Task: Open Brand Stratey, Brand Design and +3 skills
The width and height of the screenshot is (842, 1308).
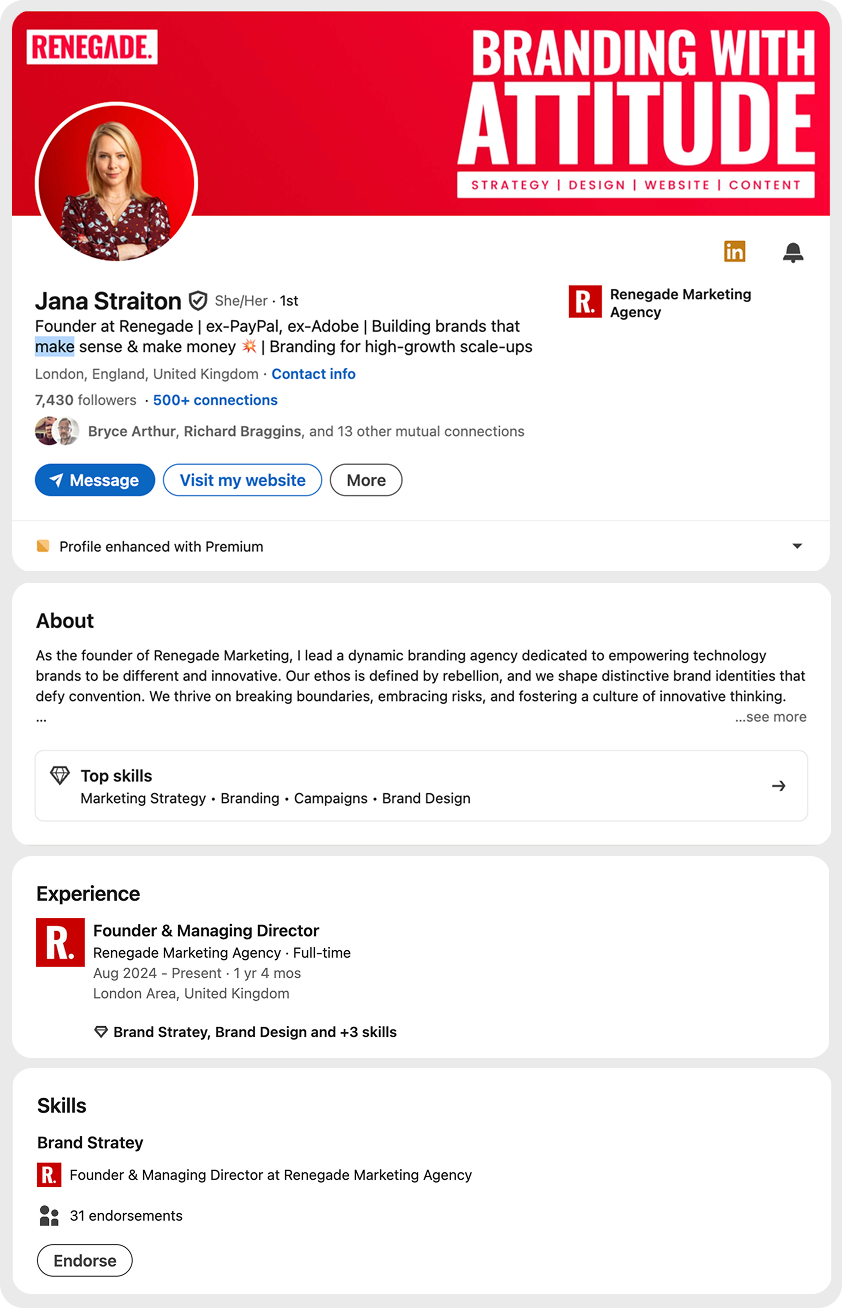Action: (x=254, y=1032)
